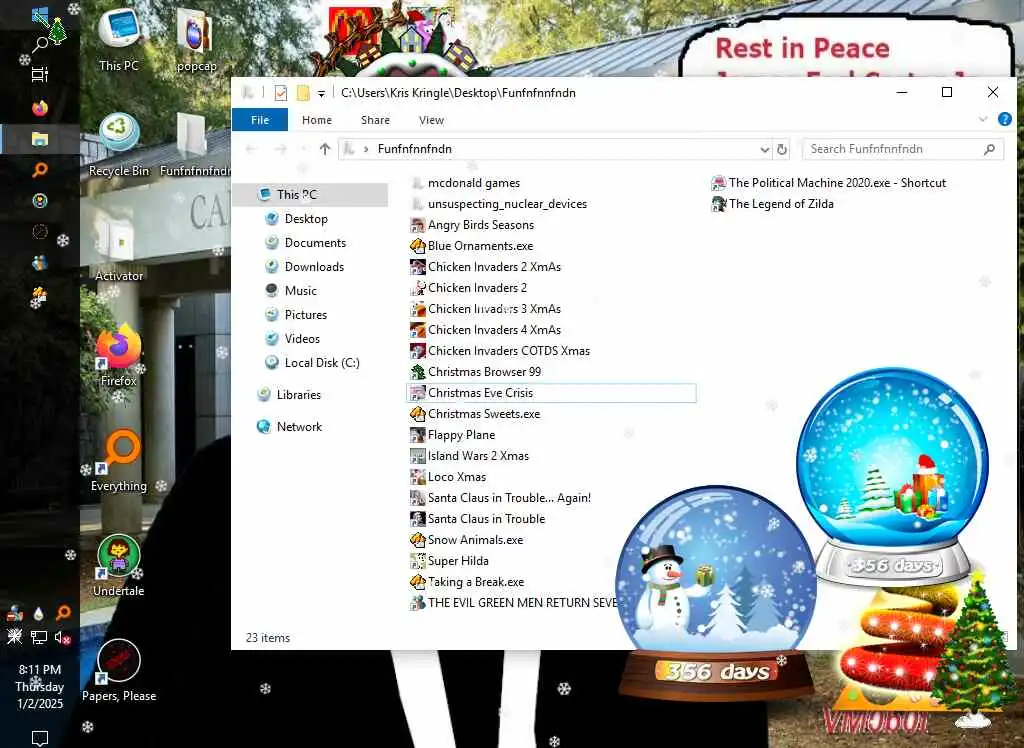Refresh the Funfnfnnfndn folder view
Image resolution: width=1024 pixels, height=748 pixels.
click(782, 149)
